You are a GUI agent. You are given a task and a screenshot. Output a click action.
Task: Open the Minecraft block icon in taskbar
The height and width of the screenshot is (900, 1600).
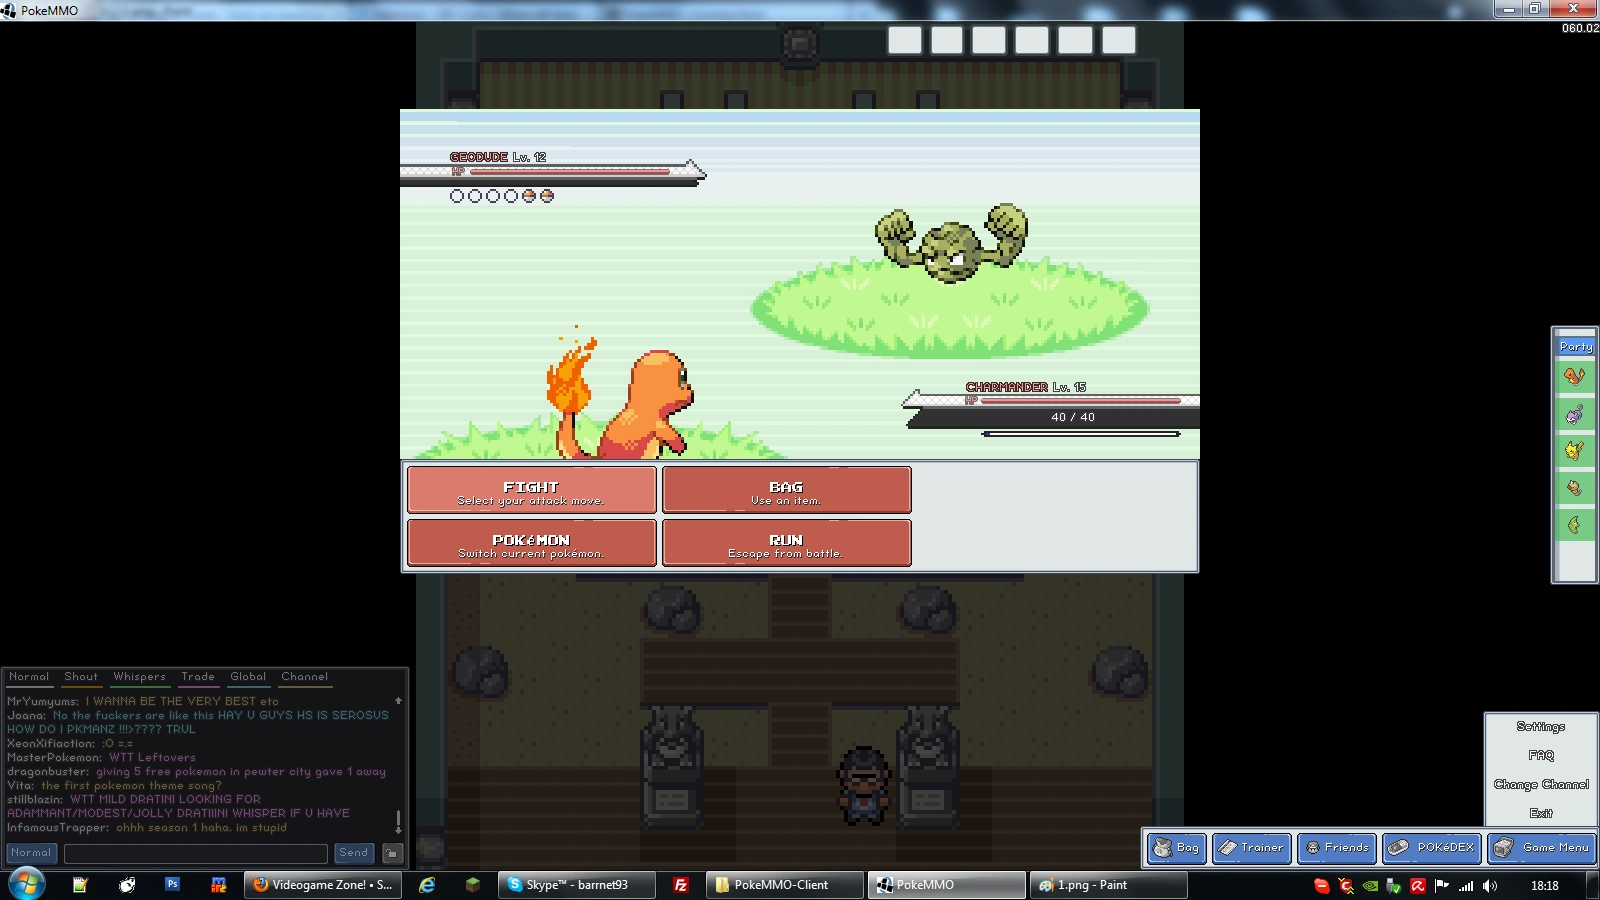point(473,885)
